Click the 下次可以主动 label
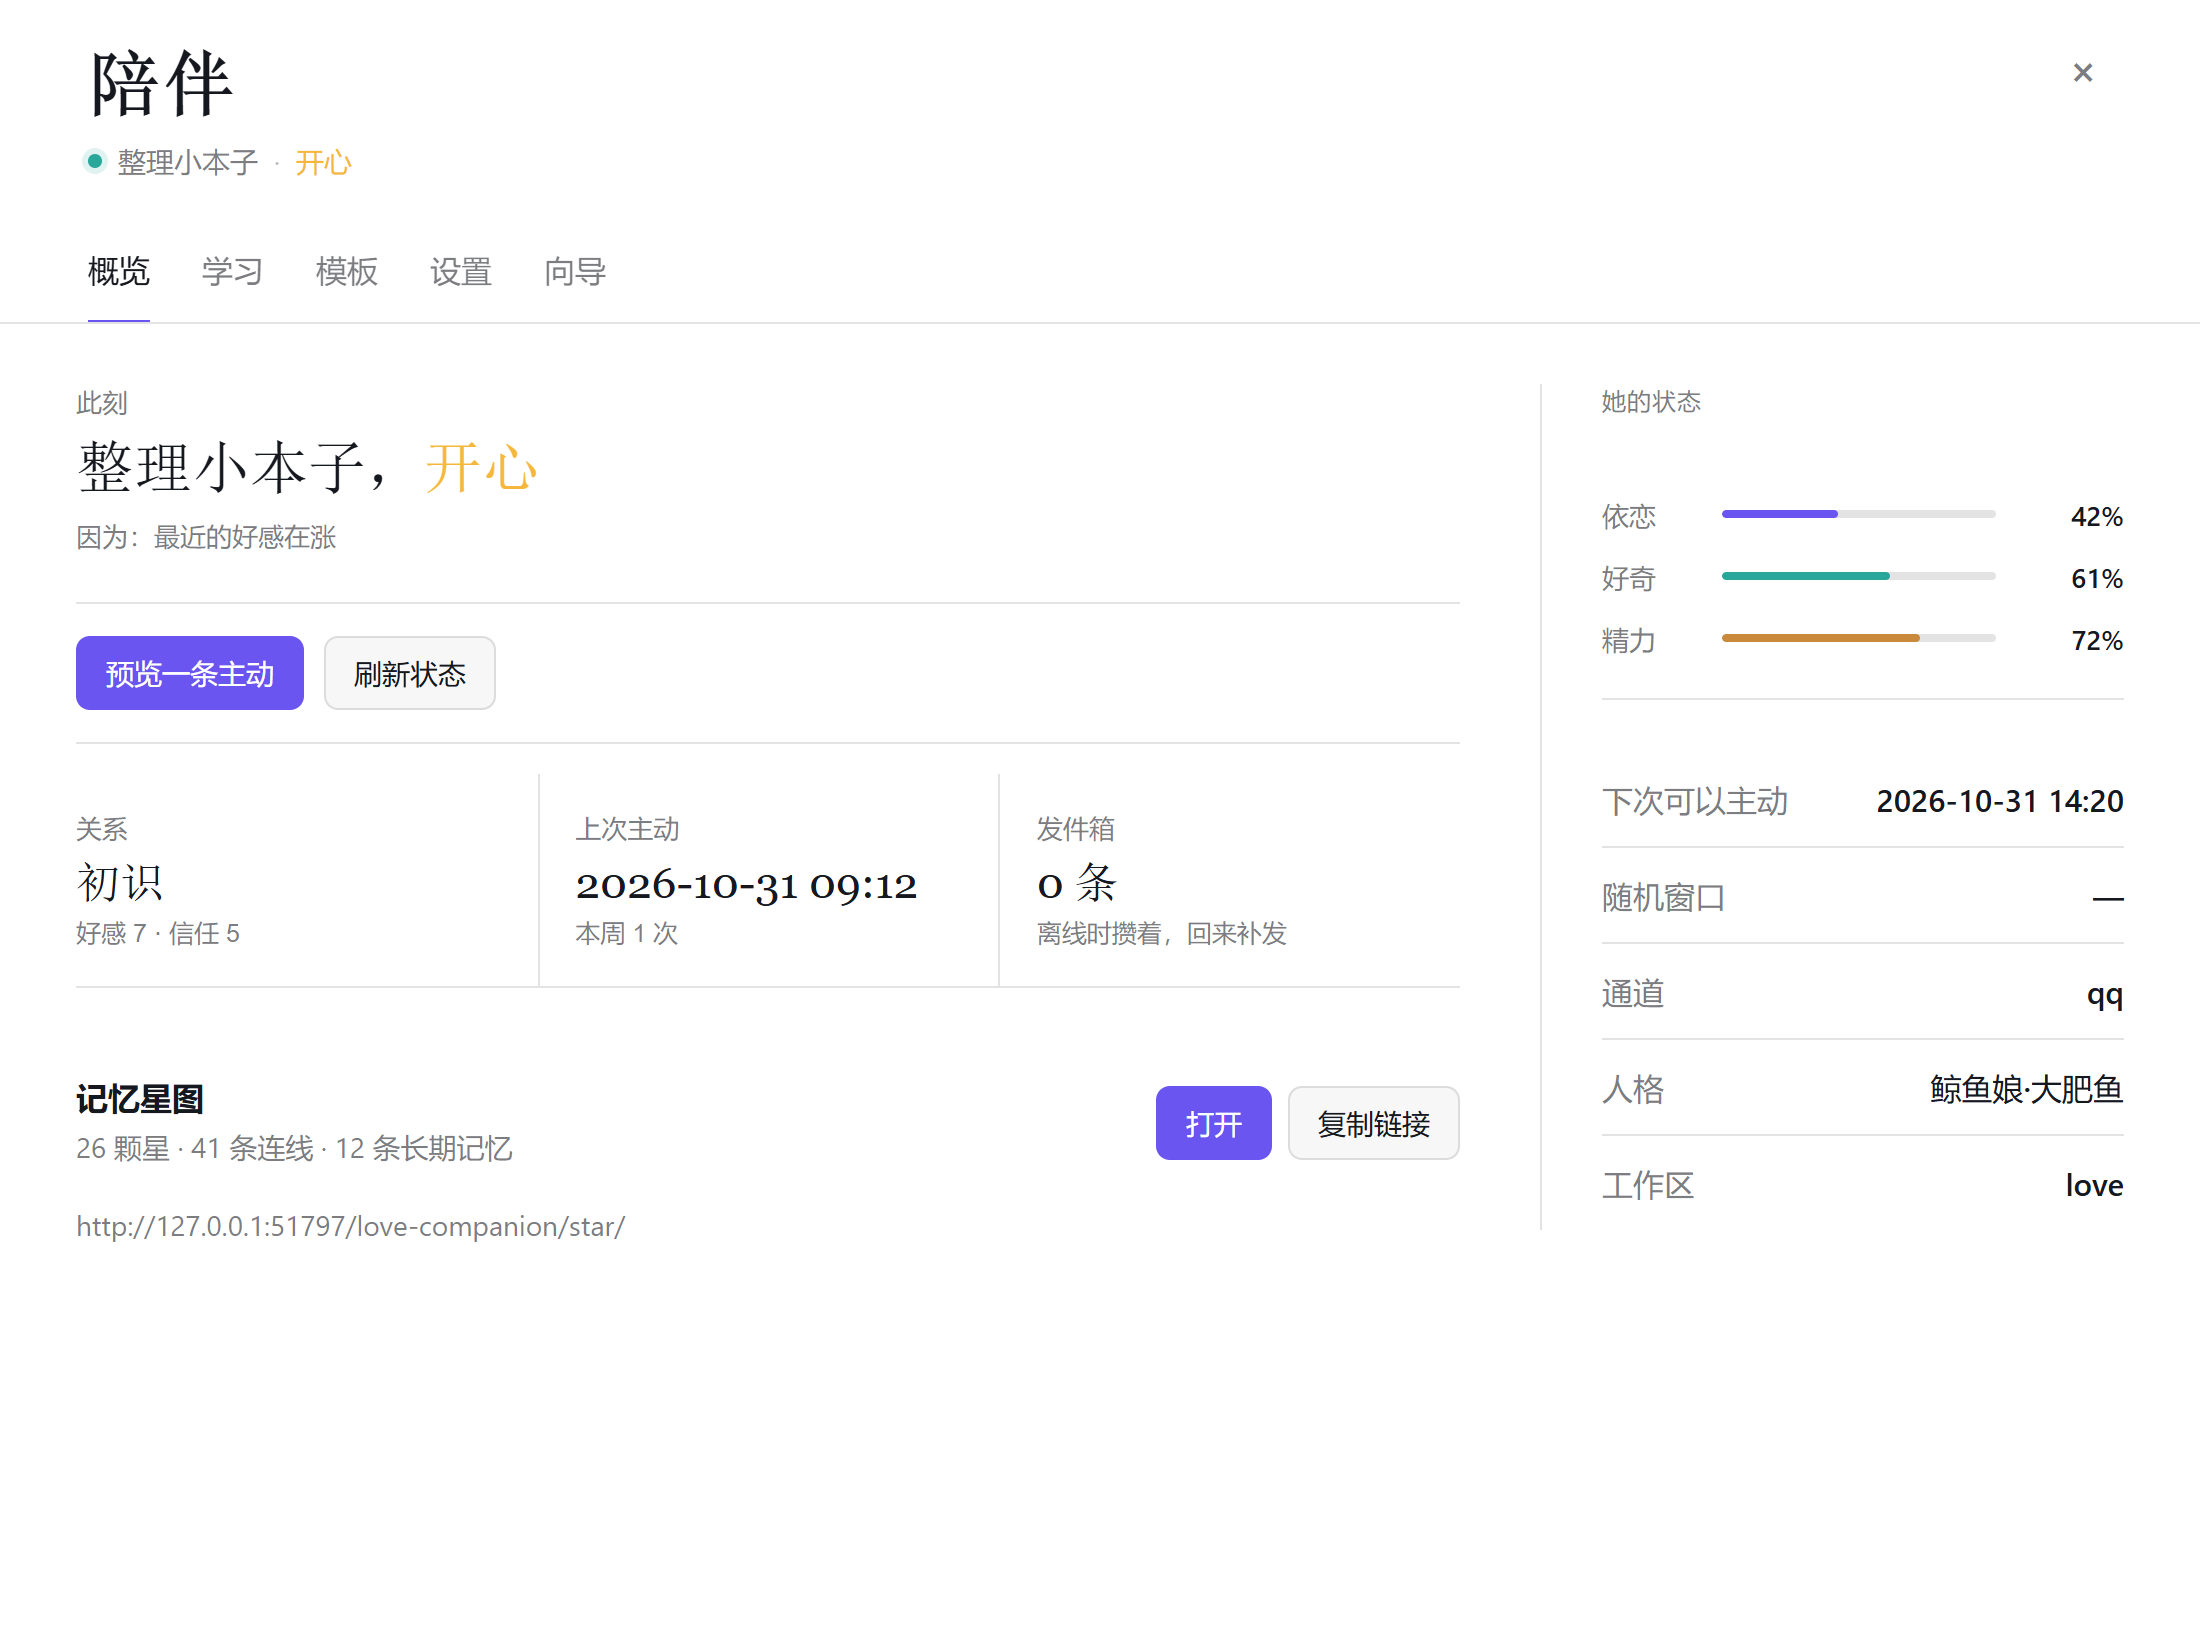2200x1640 pixels. coord(1695,801)
